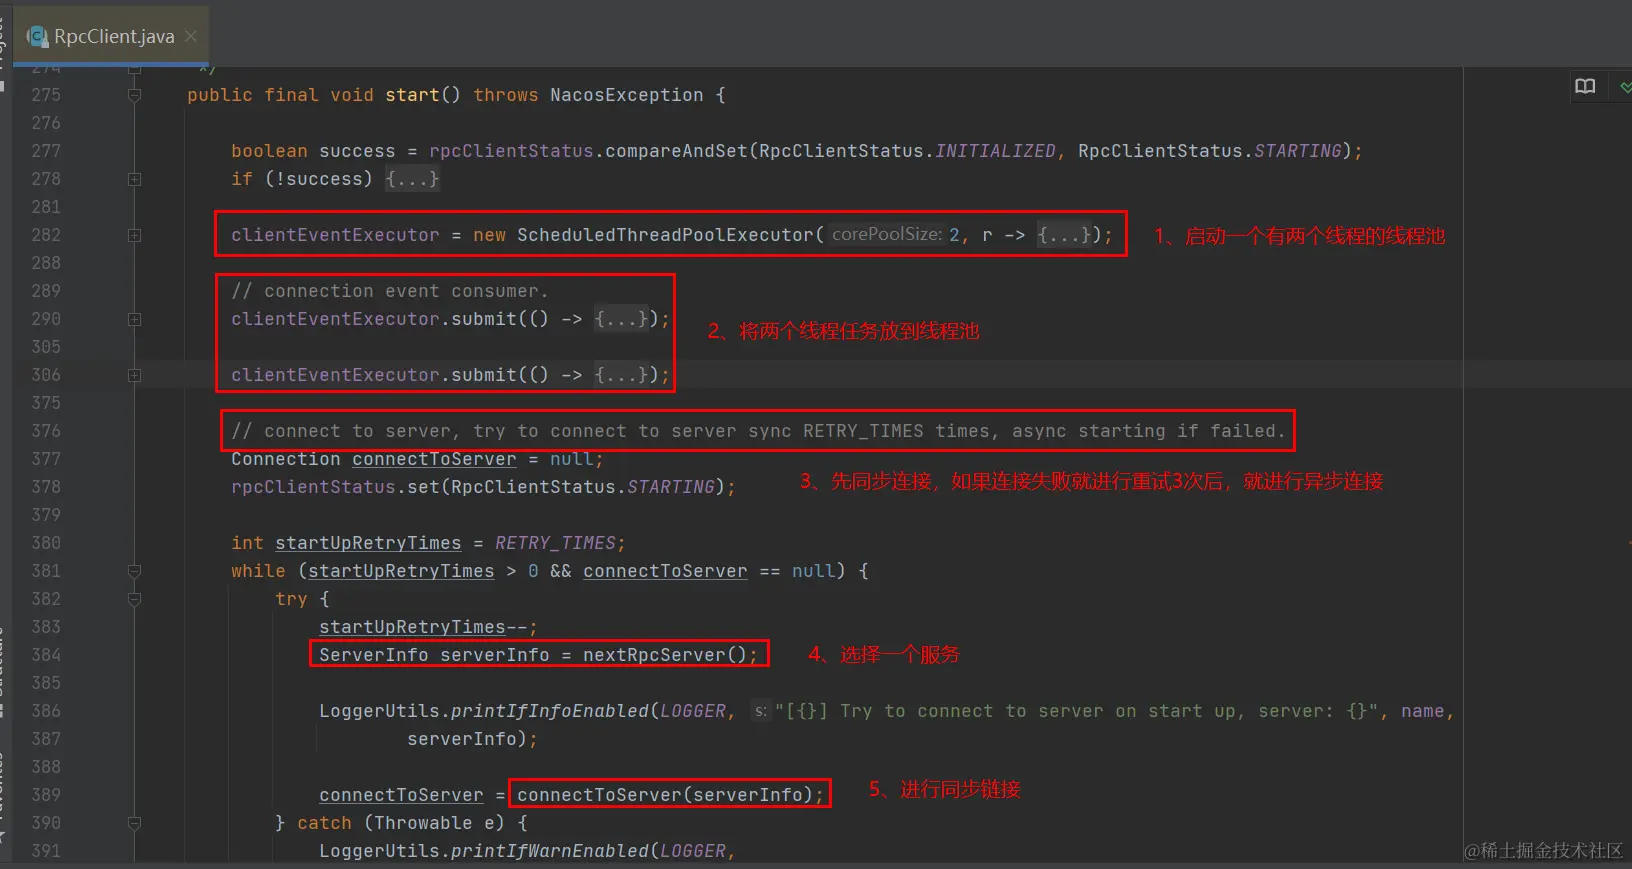Screen dimensions: 1632x869
Task: Expand fold marker beside line 306
Action: [x=134, y=375]
